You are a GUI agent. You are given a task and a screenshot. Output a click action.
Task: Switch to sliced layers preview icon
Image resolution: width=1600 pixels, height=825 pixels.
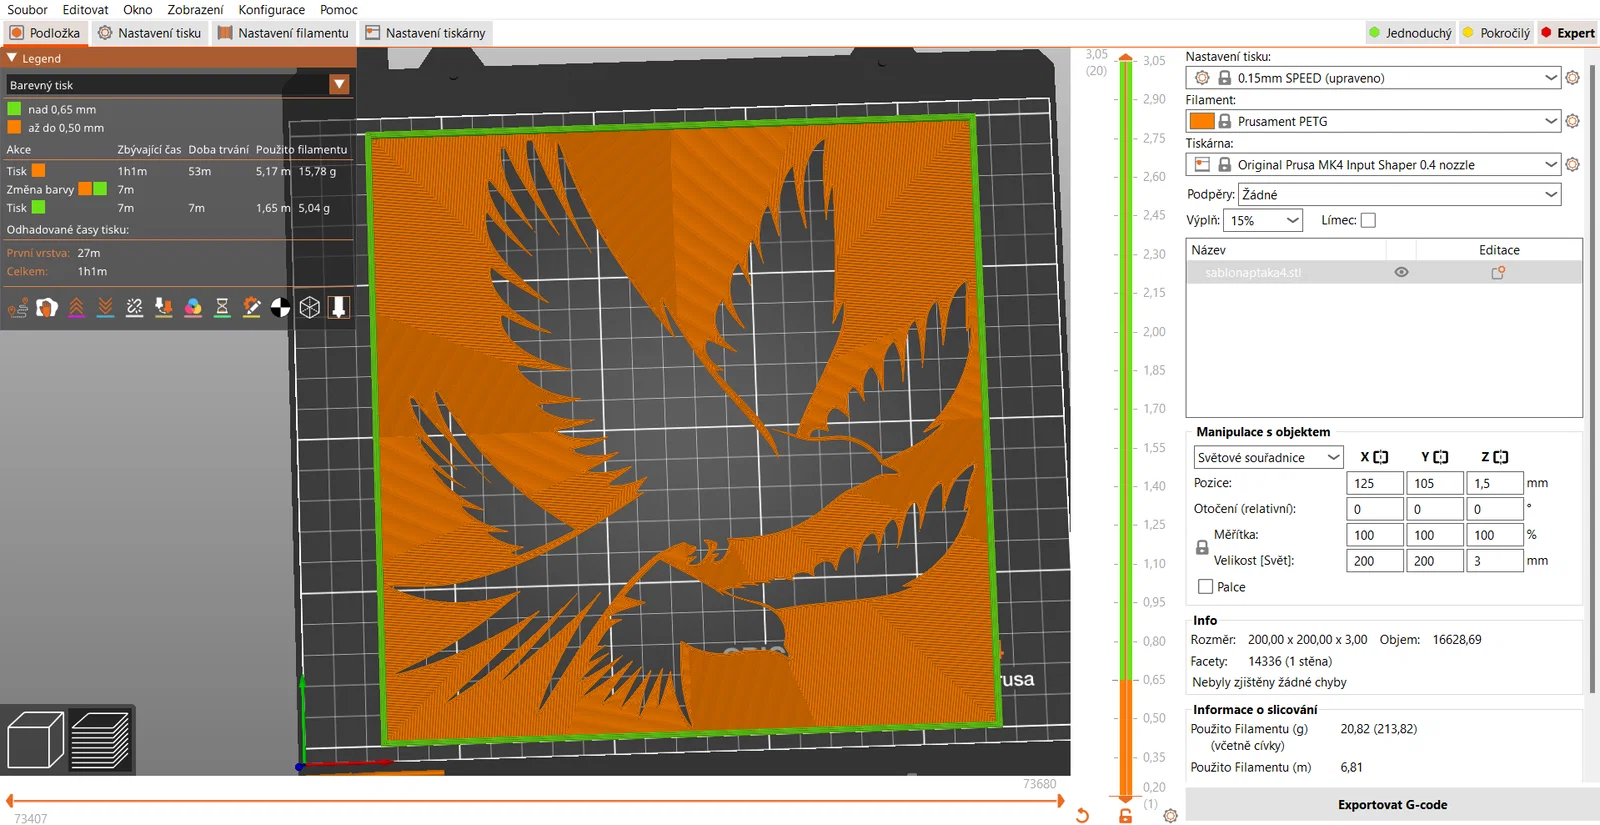coord(100,739)
